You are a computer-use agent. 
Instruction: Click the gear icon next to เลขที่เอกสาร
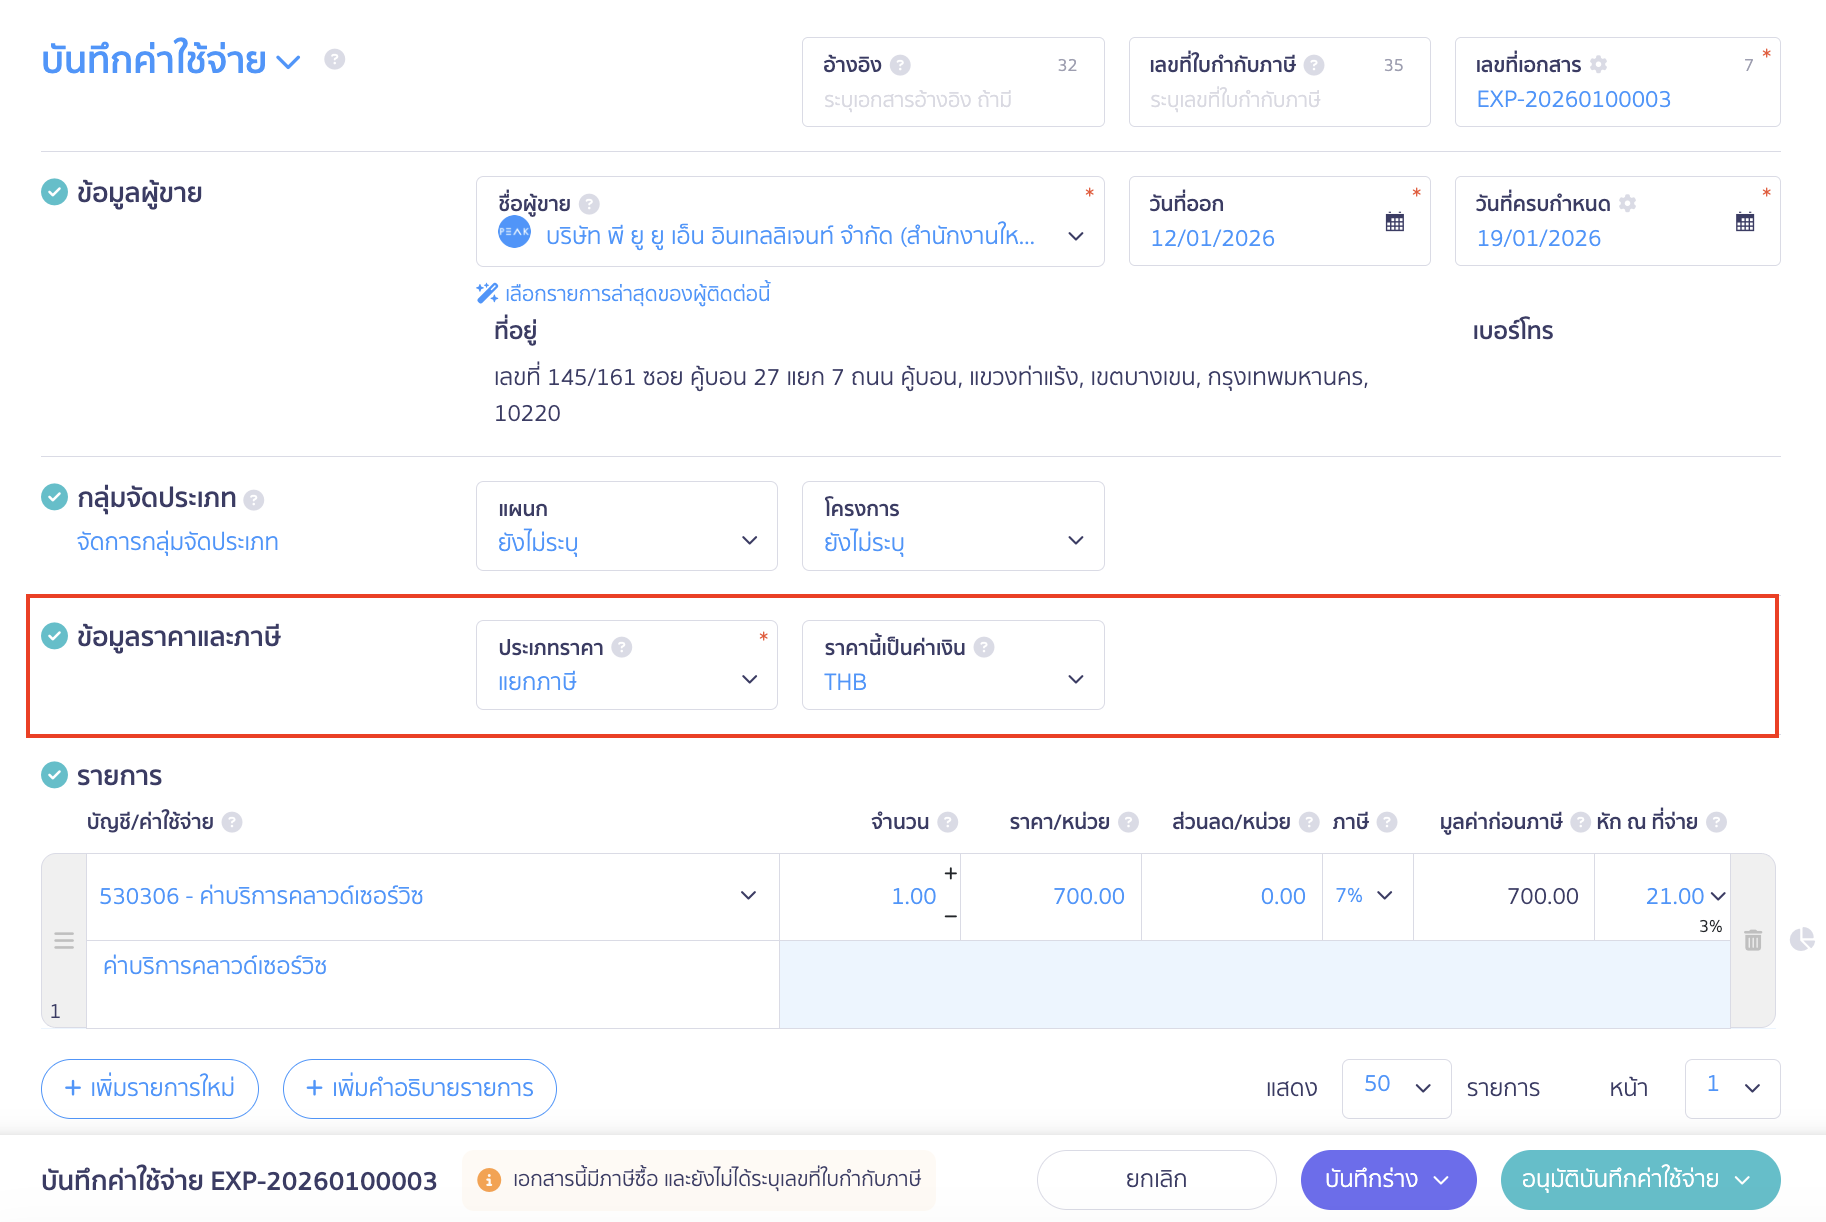tap(1598, 65)
